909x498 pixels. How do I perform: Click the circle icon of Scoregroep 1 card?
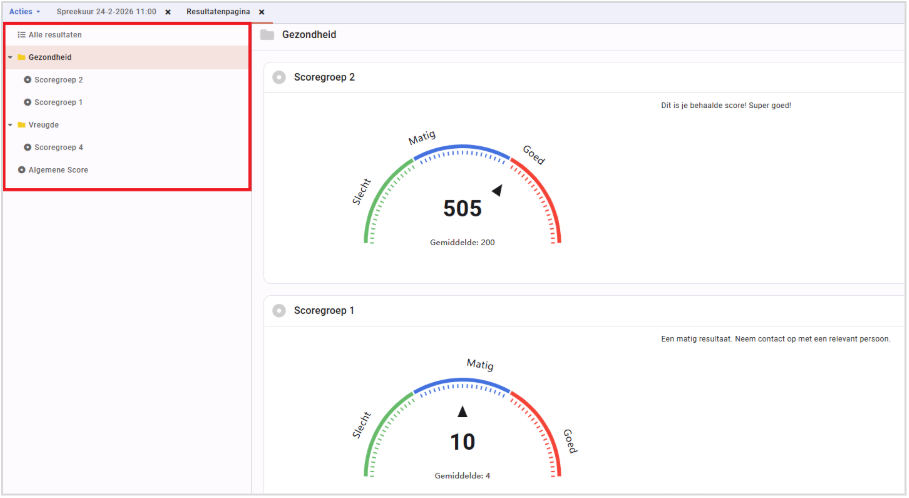tap(279, 311)
